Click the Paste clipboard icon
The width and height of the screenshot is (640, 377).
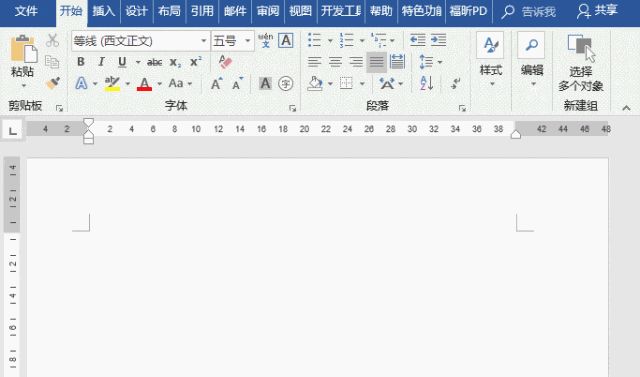23,49
